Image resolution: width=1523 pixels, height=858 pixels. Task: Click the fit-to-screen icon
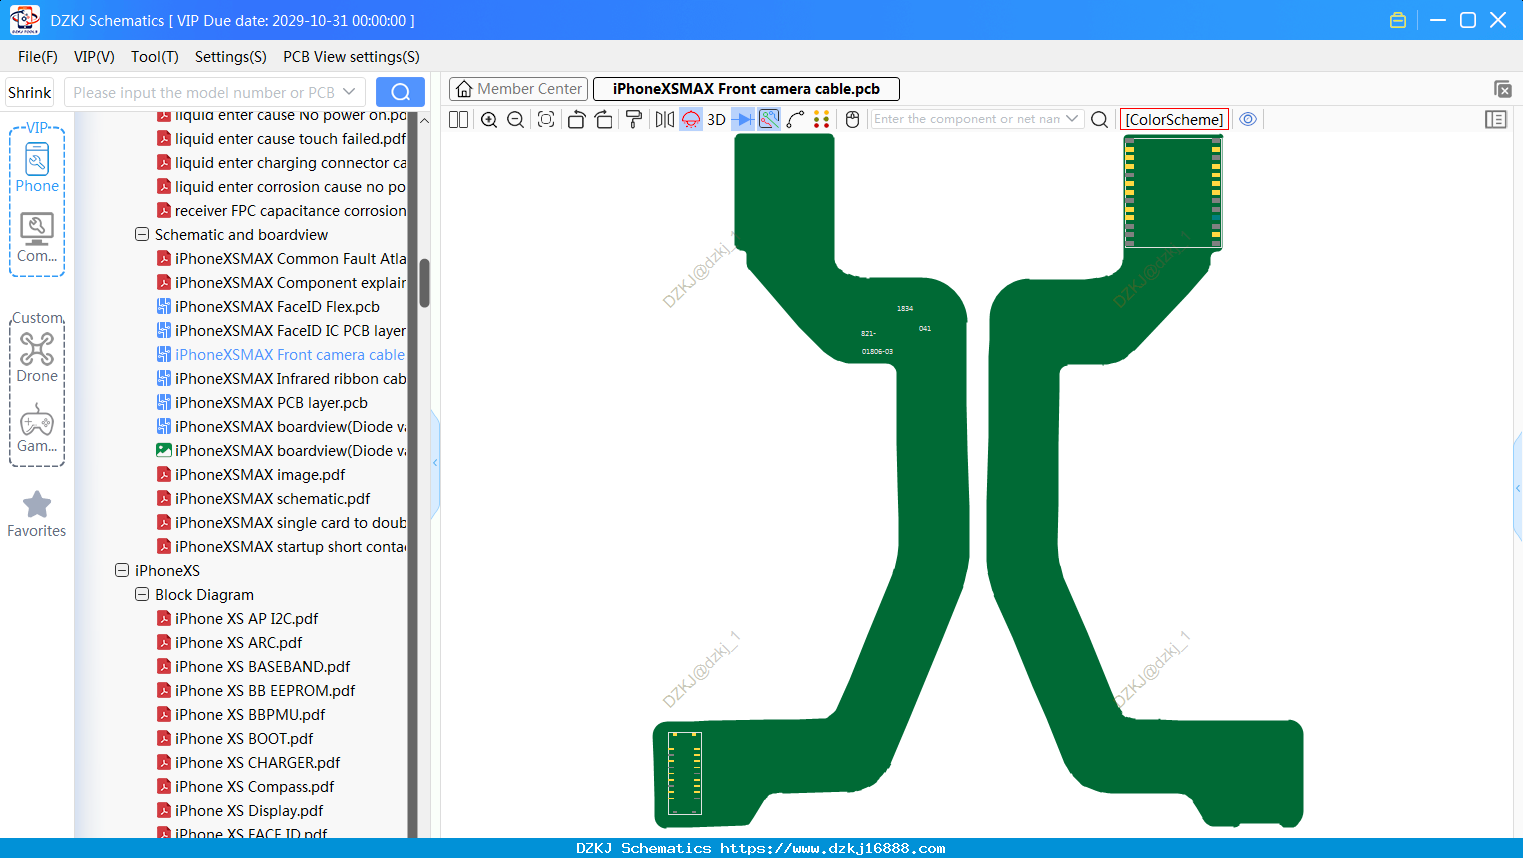[546, 119]
